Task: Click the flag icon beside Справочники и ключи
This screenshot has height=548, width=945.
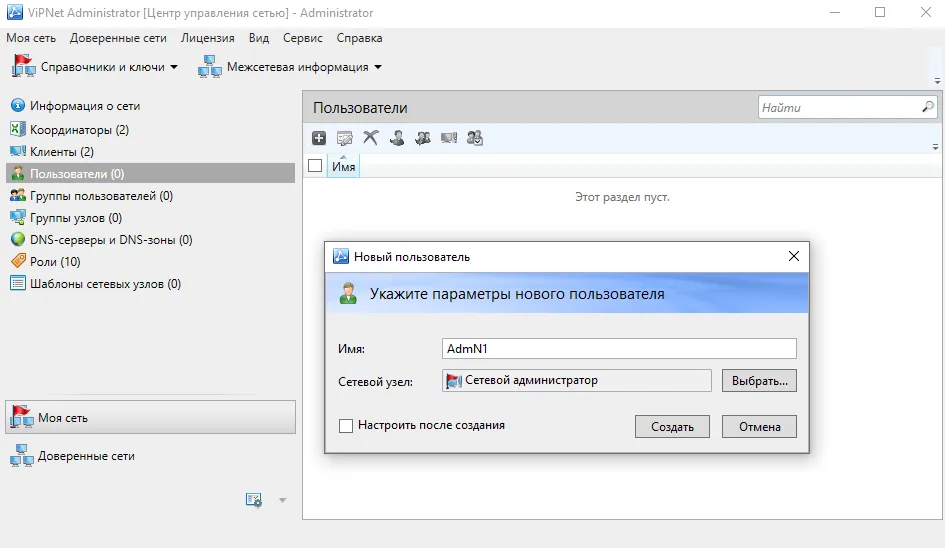Action: pos(24,66)
